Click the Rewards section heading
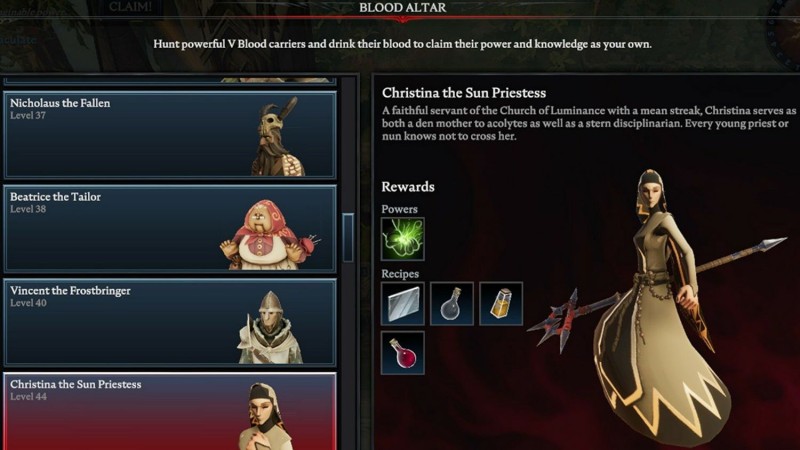Viewport: 800px width, 450px height. click(408, 187)
